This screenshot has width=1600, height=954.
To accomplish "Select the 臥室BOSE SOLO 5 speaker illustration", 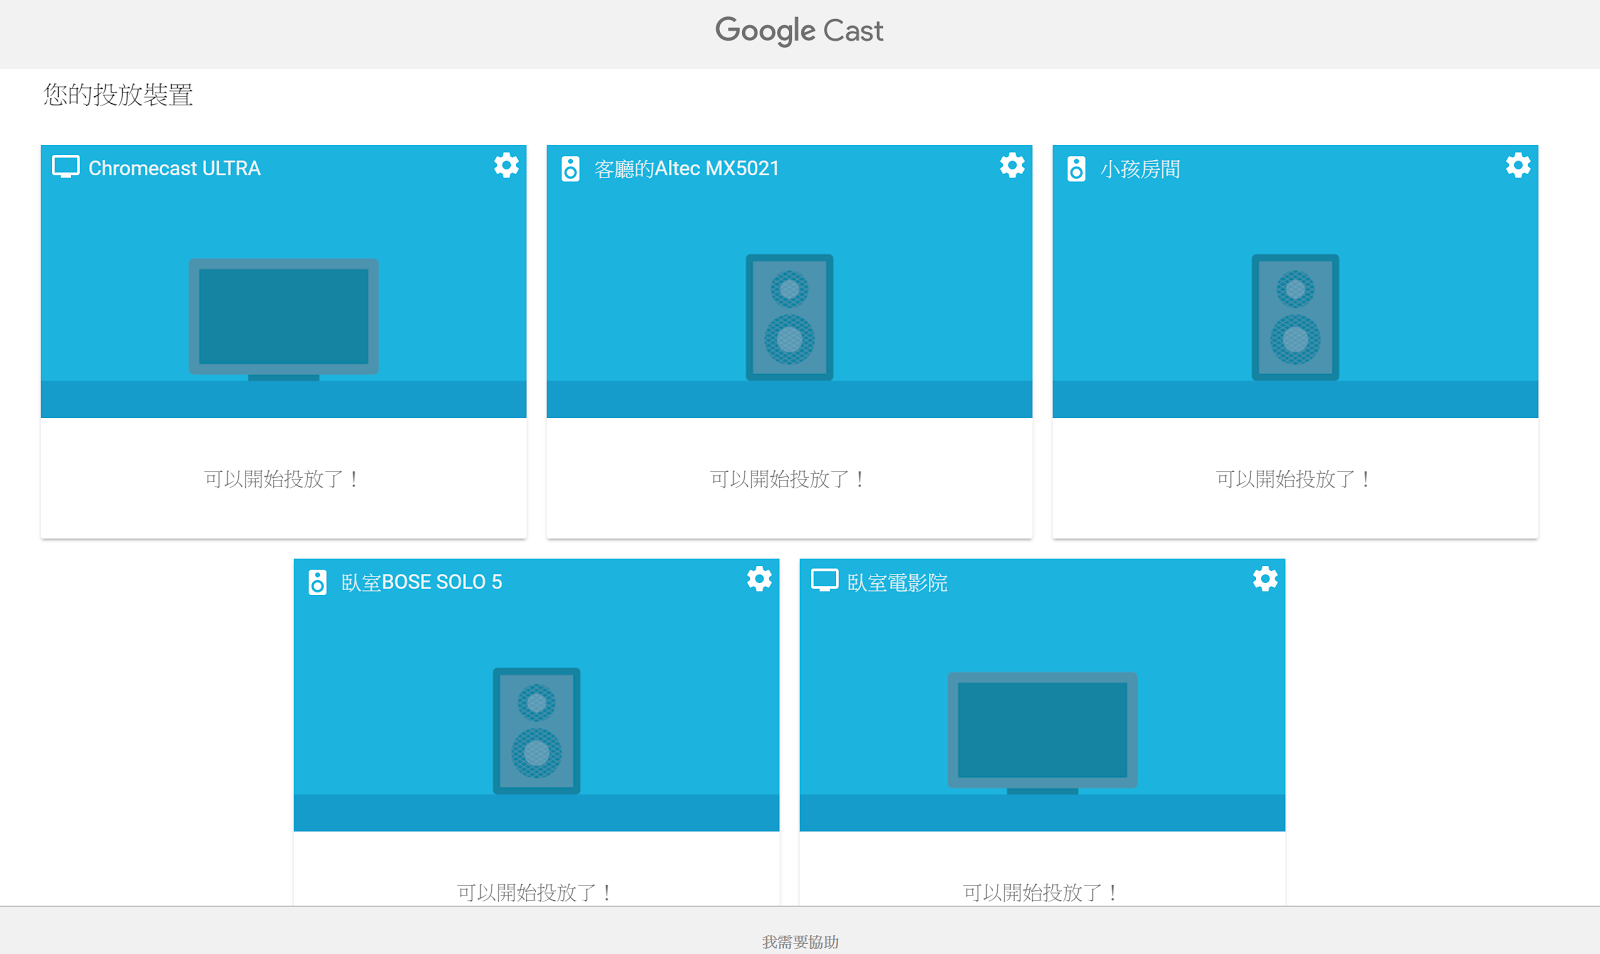I will tap(536, 731).
